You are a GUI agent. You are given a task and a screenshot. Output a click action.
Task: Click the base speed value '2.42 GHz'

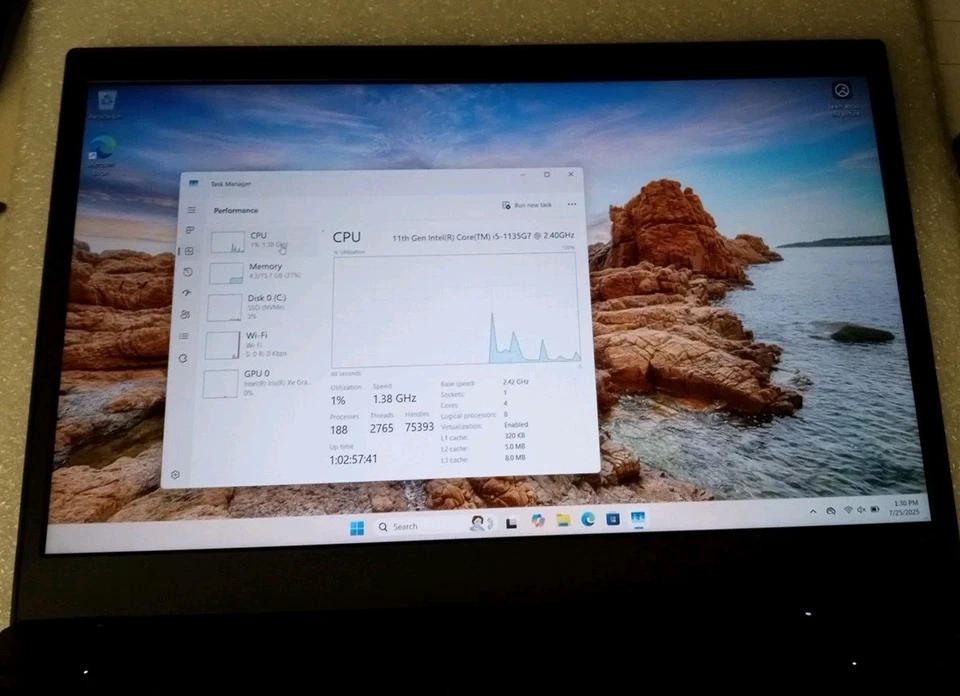(x=516, y=381)
